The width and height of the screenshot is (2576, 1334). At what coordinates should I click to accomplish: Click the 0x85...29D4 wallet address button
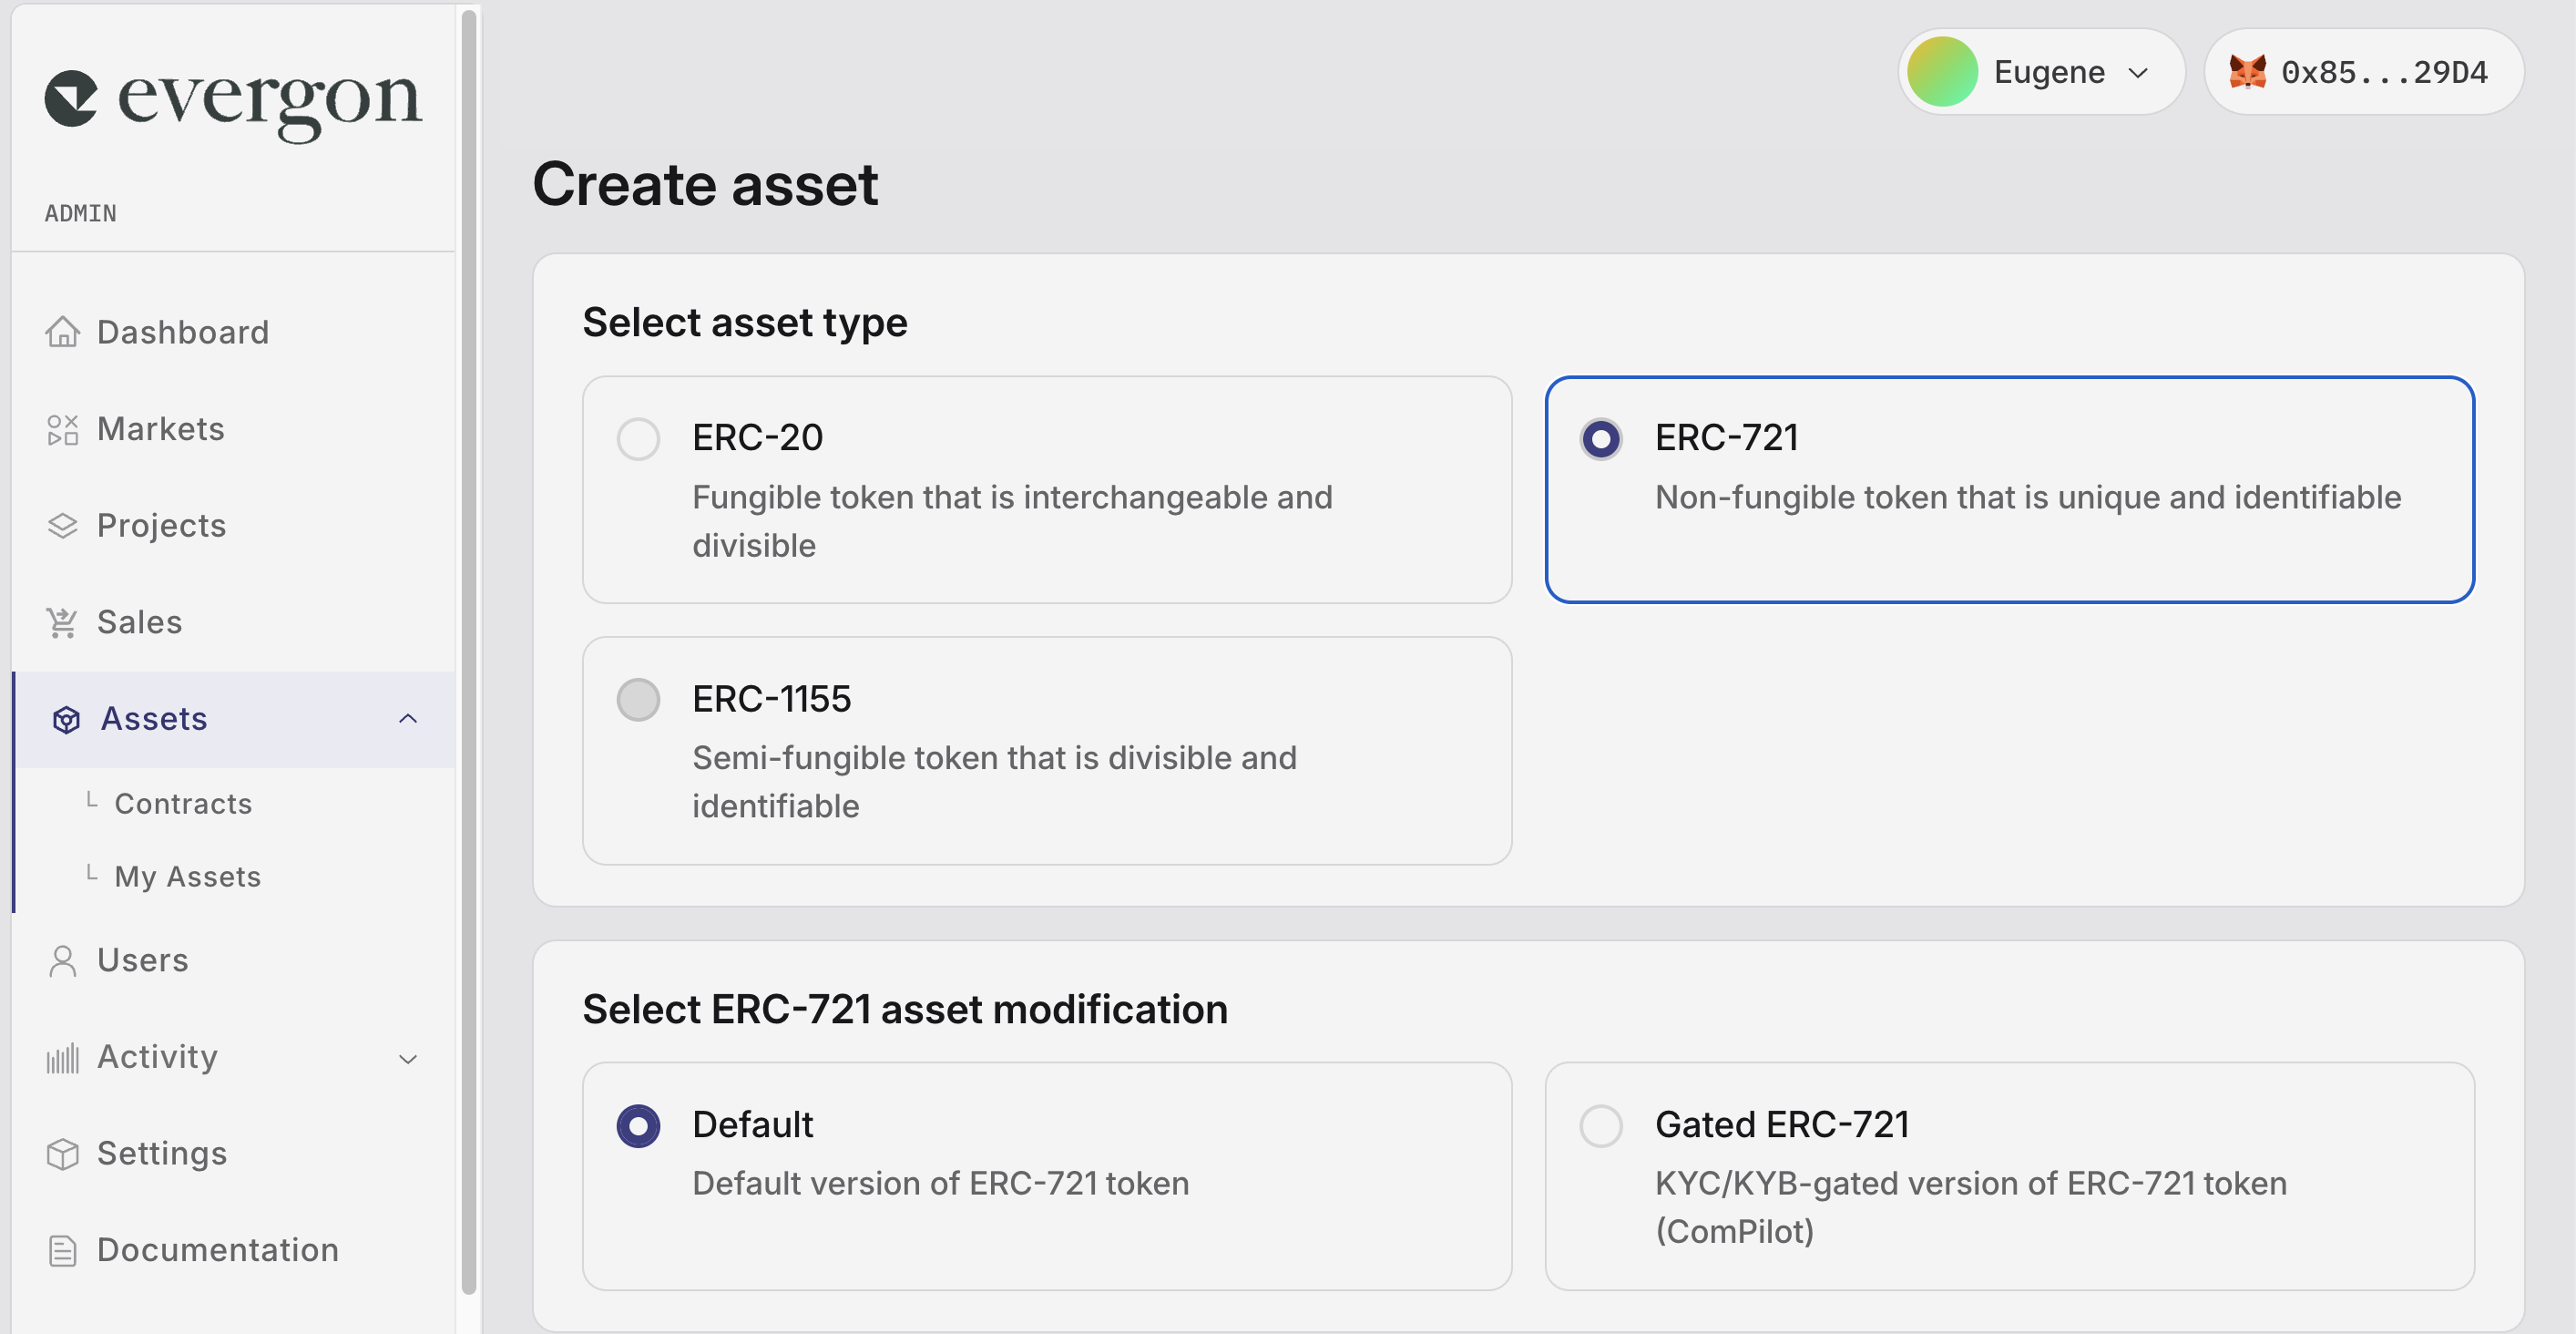[x=2384, y=72]
